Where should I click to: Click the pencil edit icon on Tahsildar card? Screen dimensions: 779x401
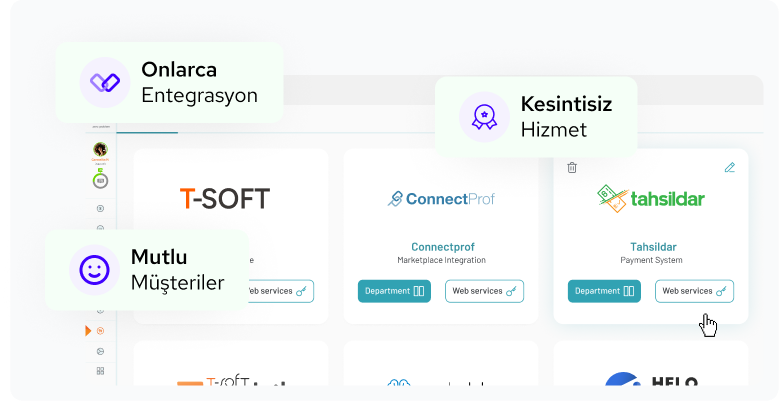click(x=729, y=168)
